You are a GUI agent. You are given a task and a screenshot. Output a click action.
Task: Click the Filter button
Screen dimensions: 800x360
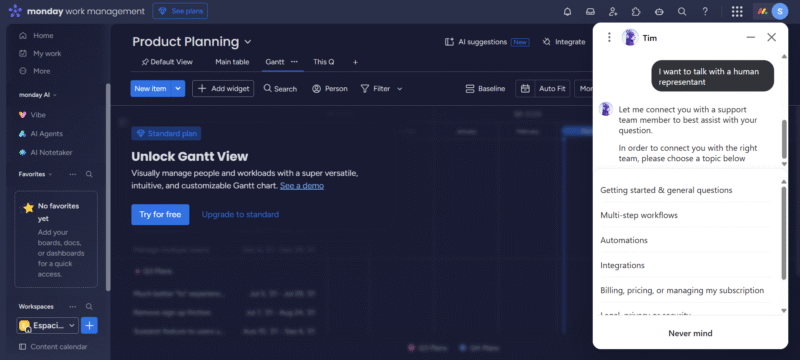coord(376,89)
